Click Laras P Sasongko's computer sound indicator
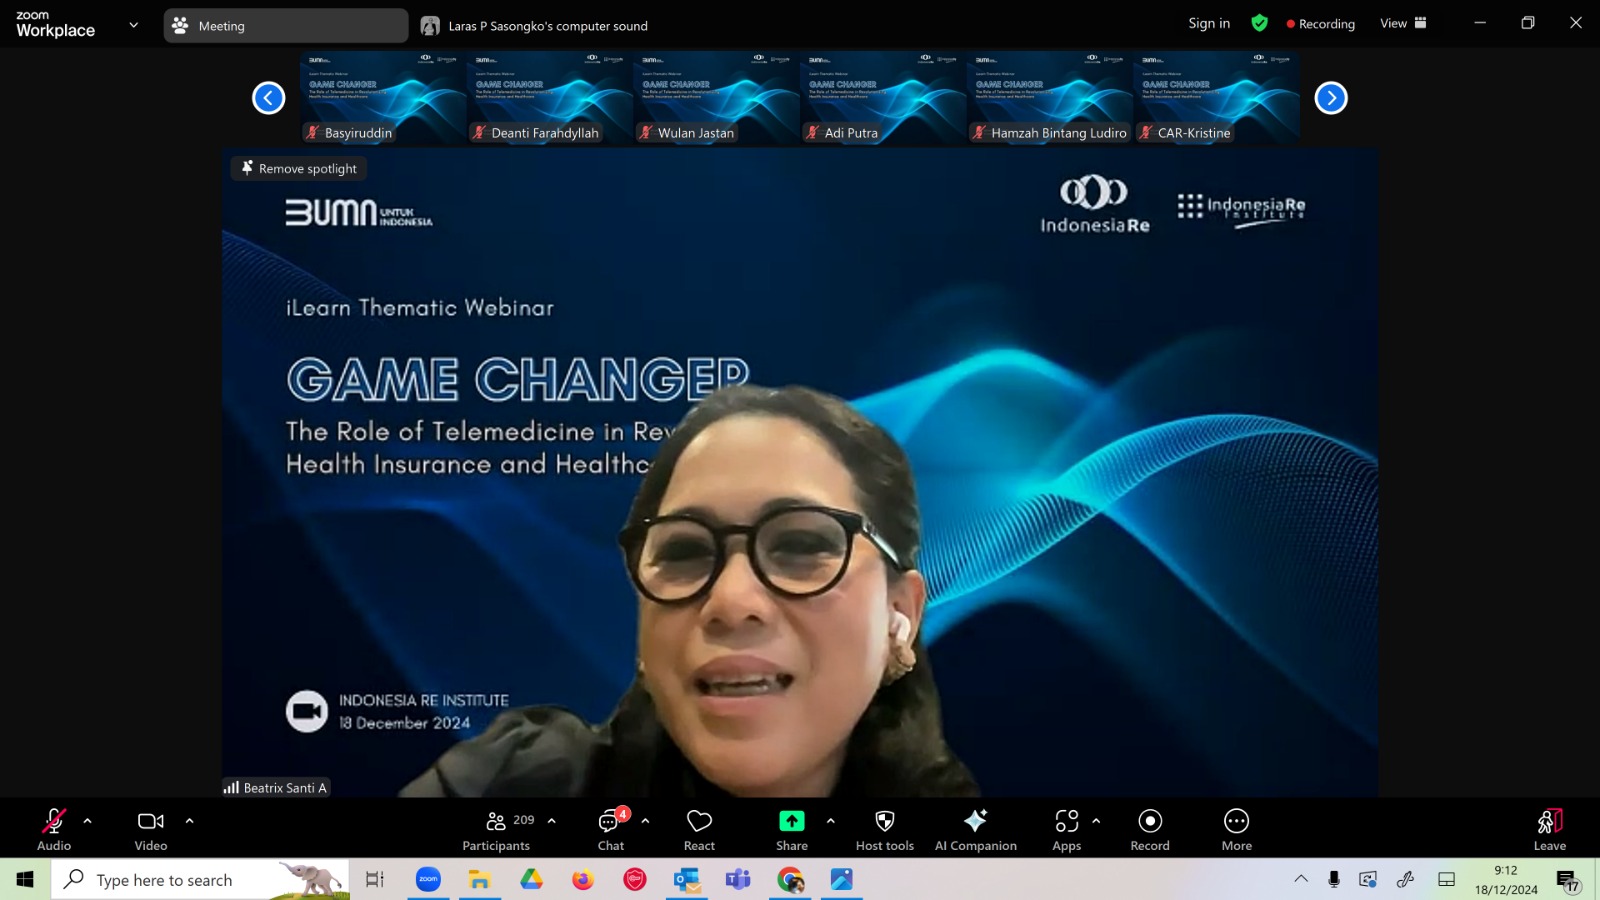This screenshot has width=1600, height=900. point(534,26)
